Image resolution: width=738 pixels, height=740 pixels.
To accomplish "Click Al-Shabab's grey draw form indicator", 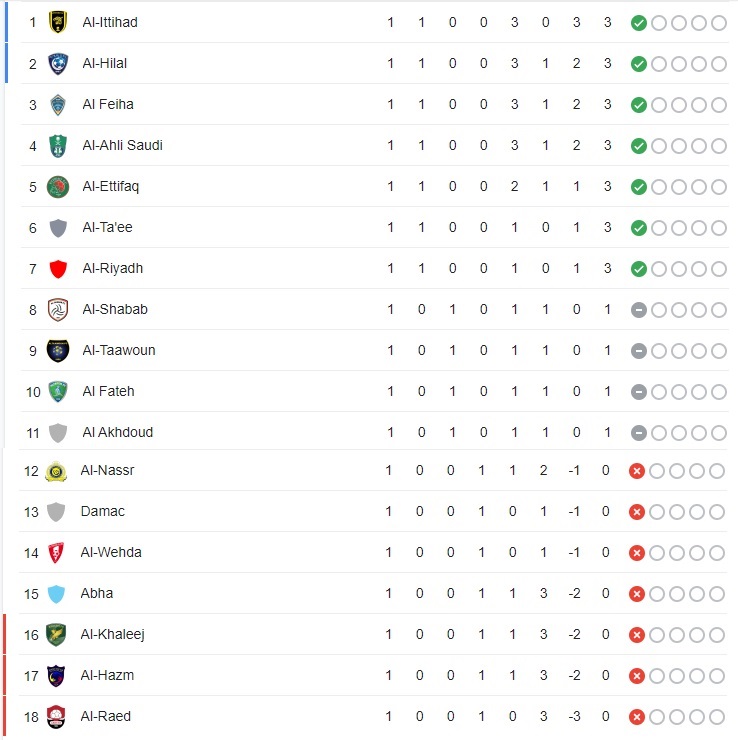I will point(638,309).
